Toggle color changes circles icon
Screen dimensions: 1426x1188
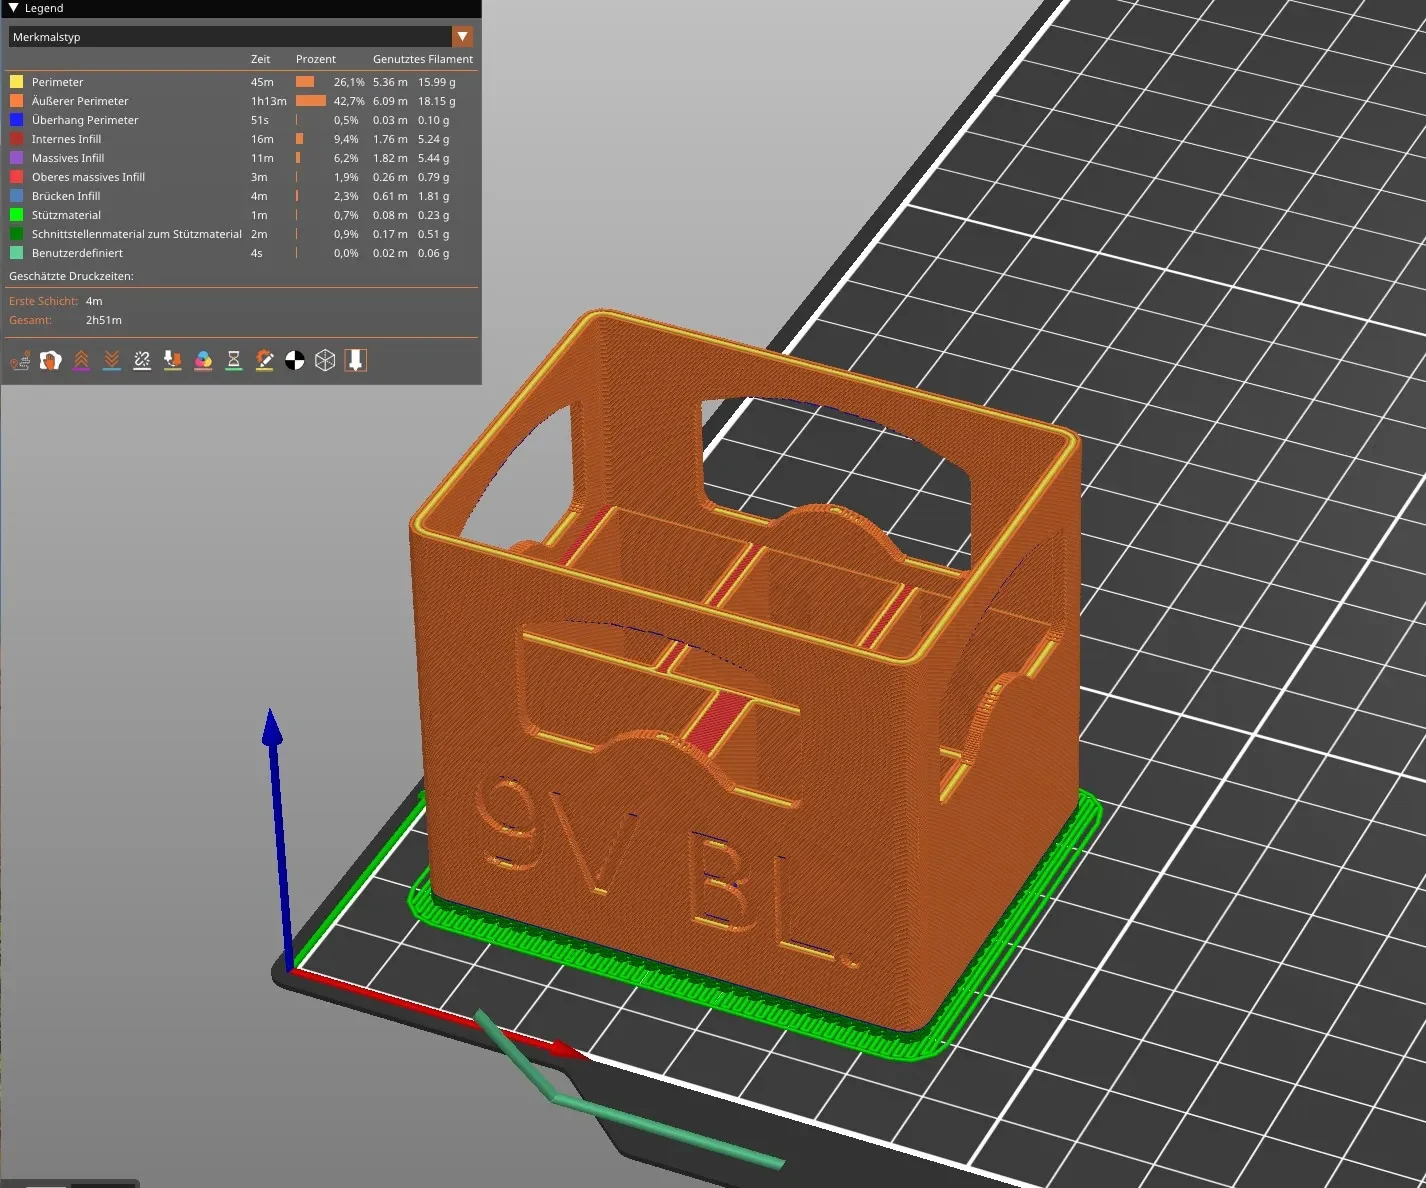click(203, 360)
